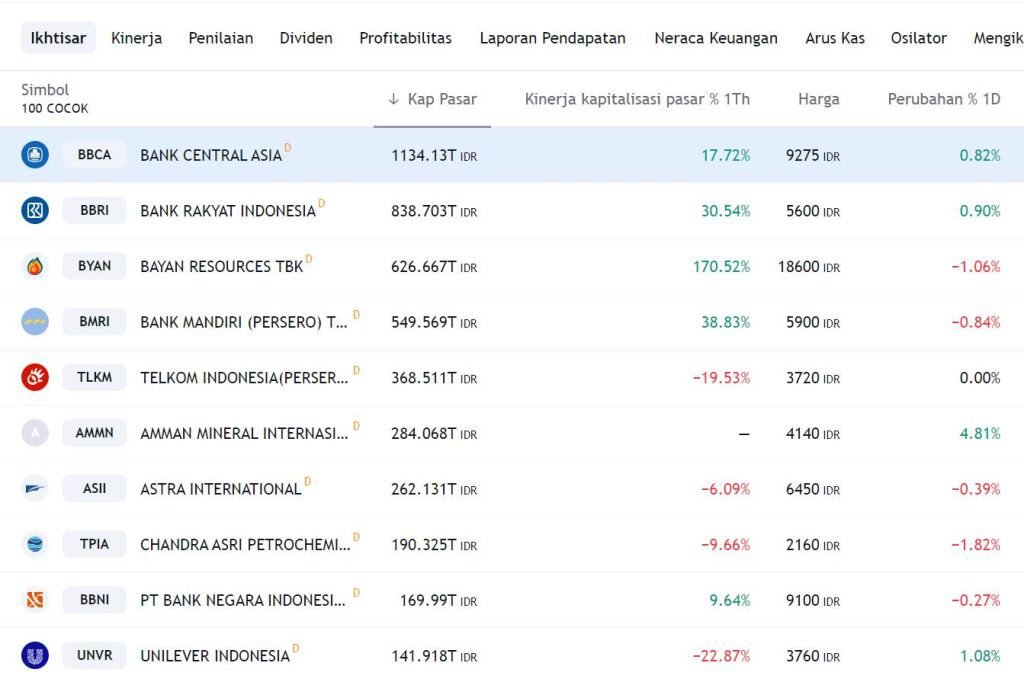This screenshot has width=1024, height=682.
Task: Click the Astra International logo icon
Action: pyautogui.click(x=36, y=488)
